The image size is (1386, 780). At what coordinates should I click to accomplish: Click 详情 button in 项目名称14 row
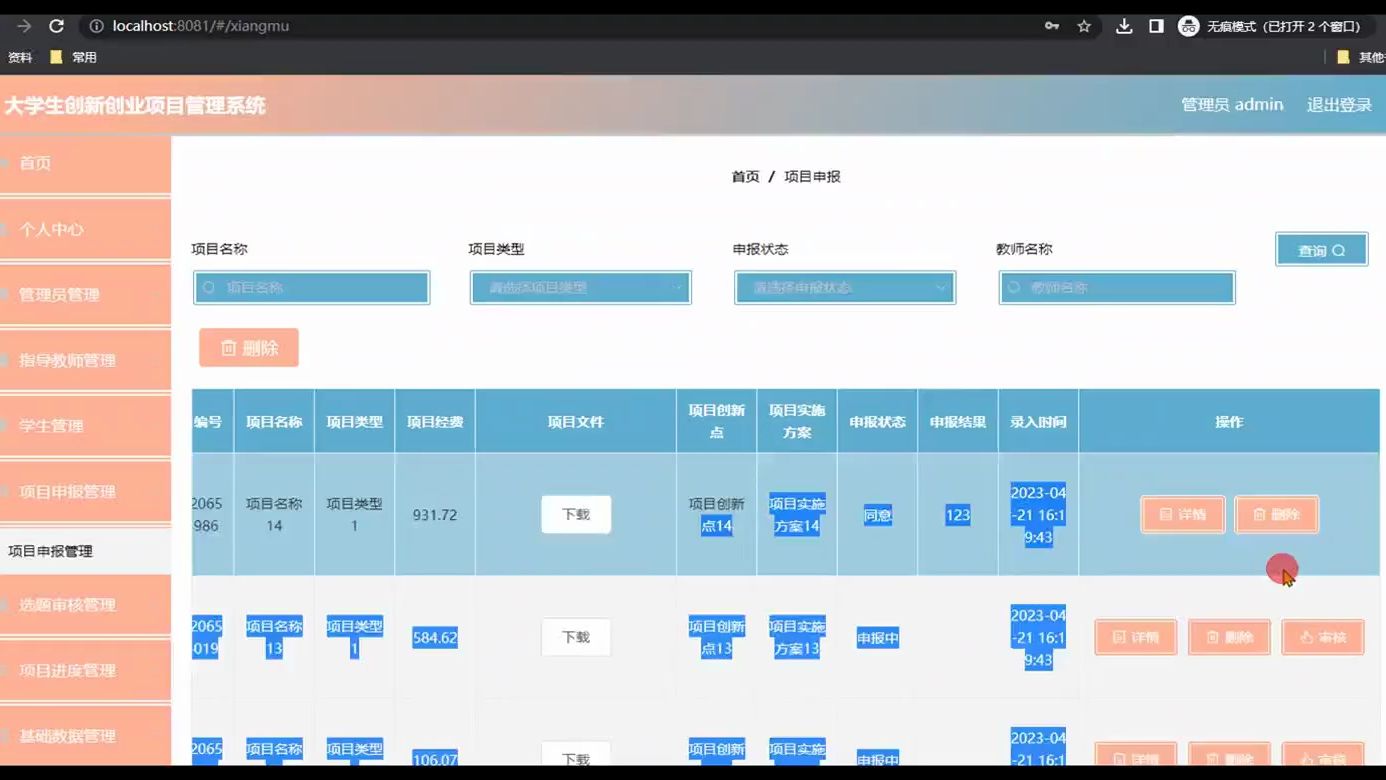1183,515
